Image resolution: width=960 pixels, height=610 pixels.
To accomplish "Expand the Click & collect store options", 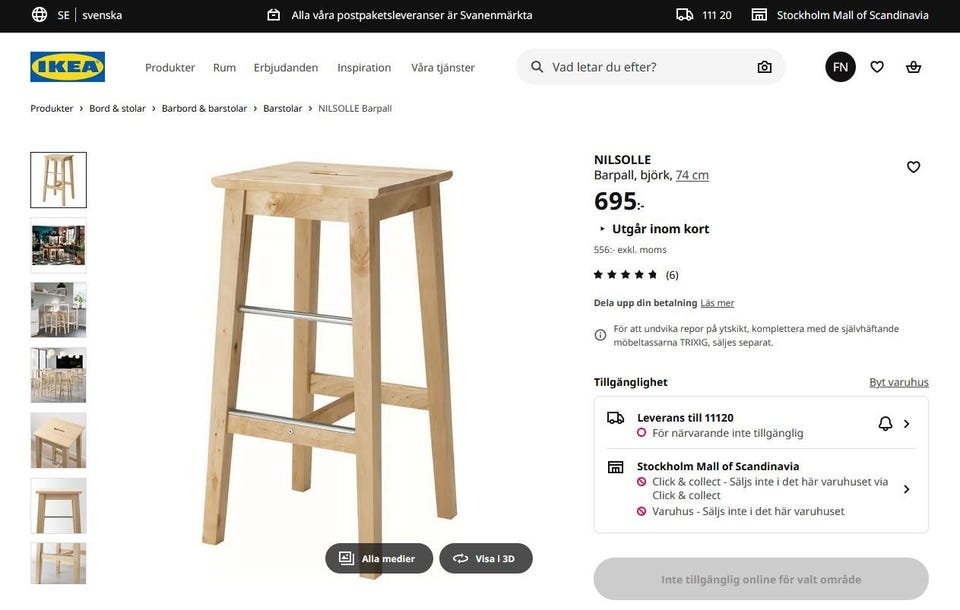I will point(907,489).
